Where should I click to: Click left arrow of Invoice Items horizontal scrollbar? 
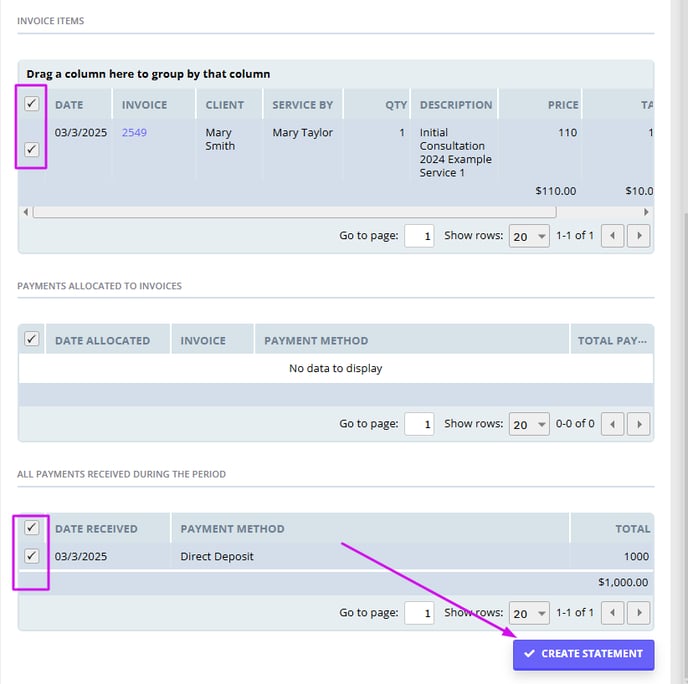coord(26,212)
